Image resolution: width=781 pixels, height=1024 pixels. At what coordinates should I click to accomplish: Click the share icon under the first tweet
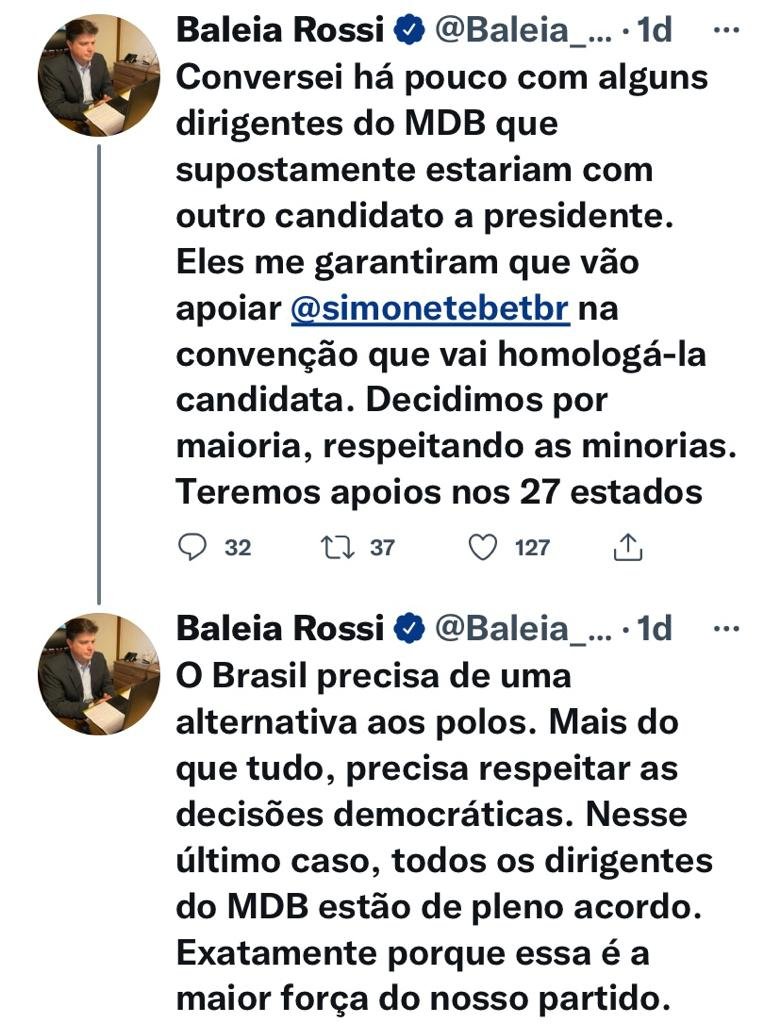(626, 547)
